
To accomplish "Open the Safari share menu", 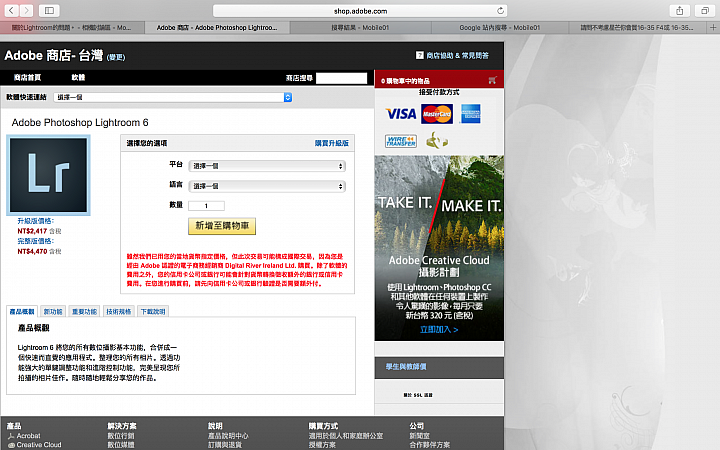I will coord(680,11).
